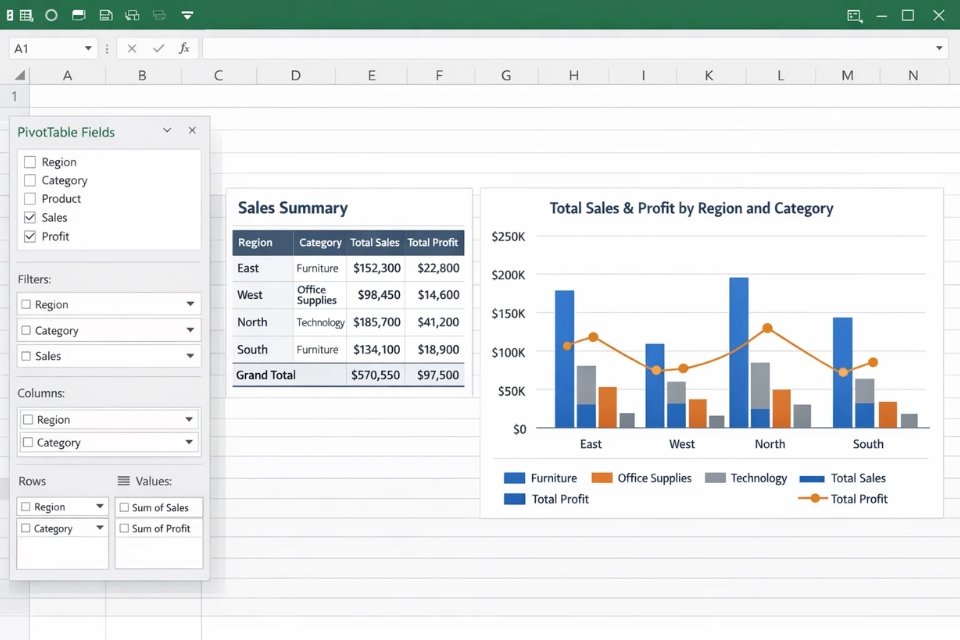Click the Save icon in the toolbar
Viewport: 960px width, 640px height.
[106, 15]
